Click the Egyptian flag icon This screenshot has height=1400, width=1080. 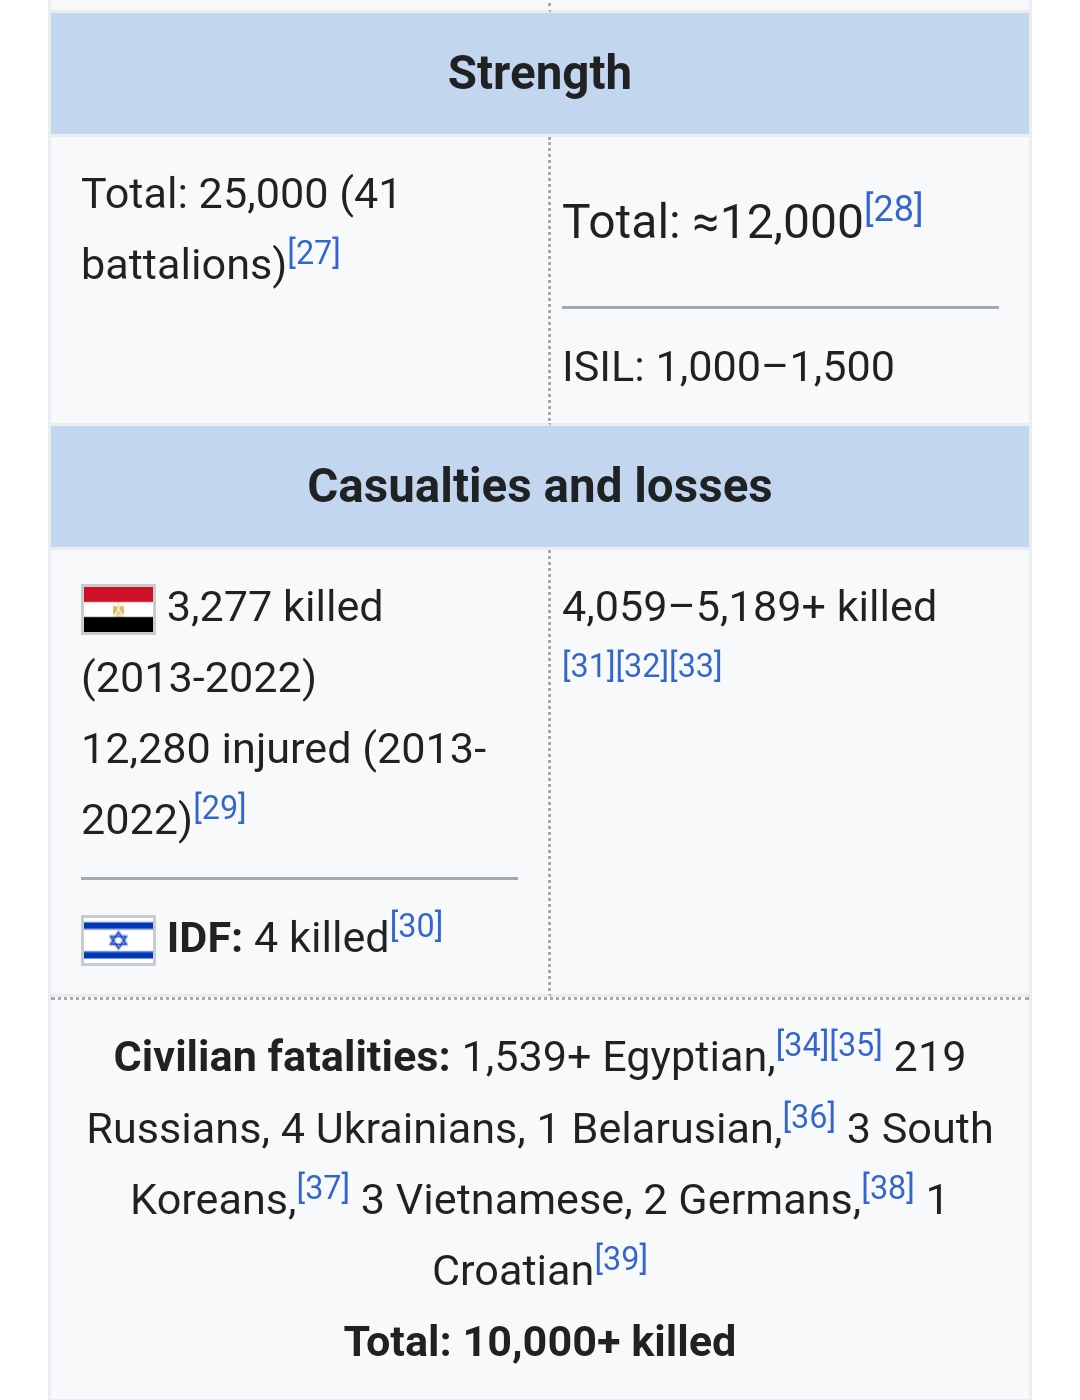[118, 610]
